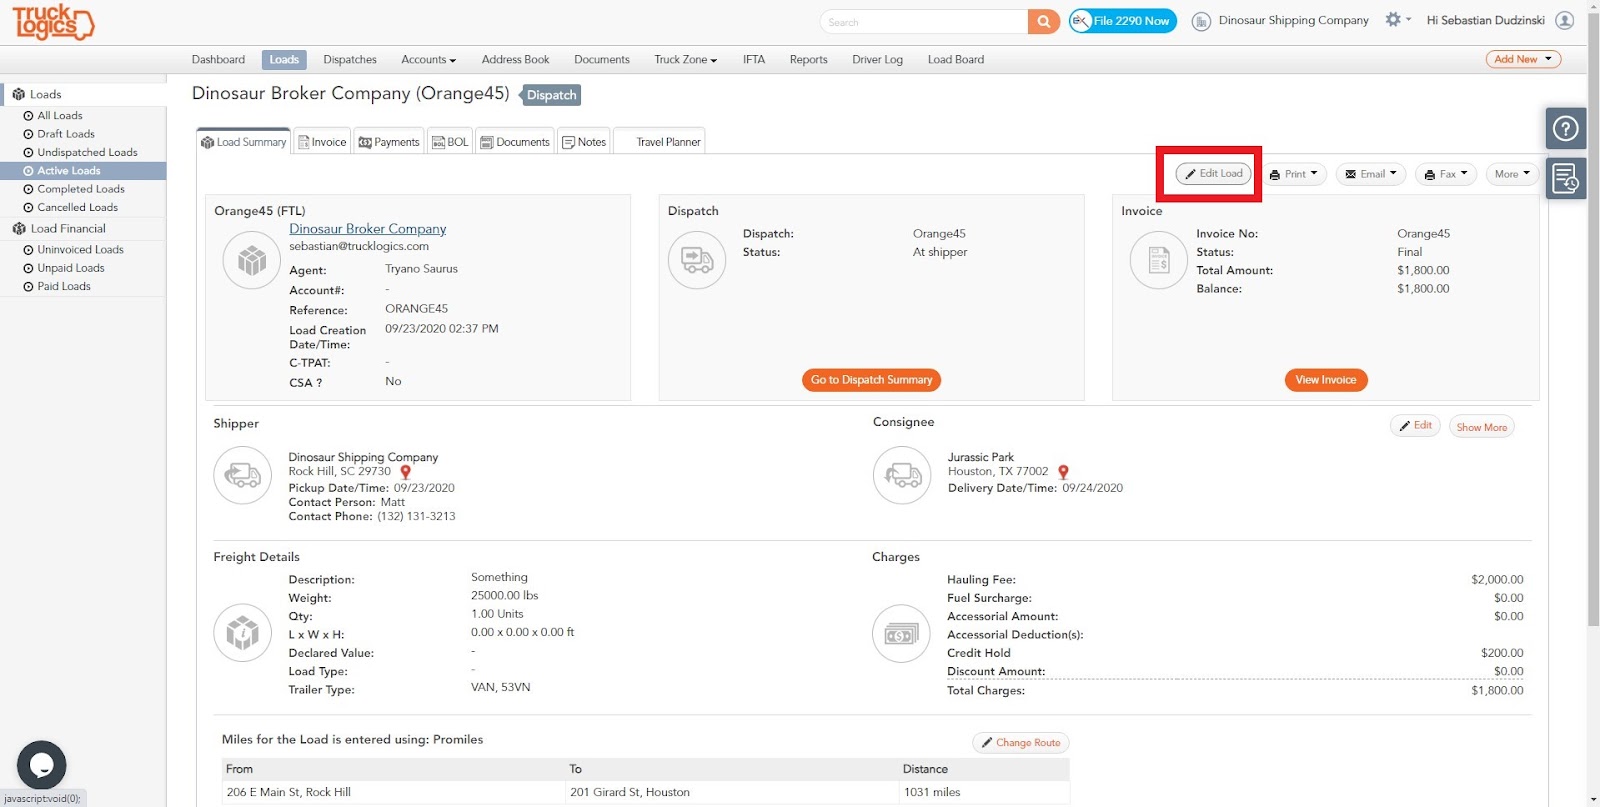
Task: Click the Change Route button
Action: click(x=1021, y=743)
